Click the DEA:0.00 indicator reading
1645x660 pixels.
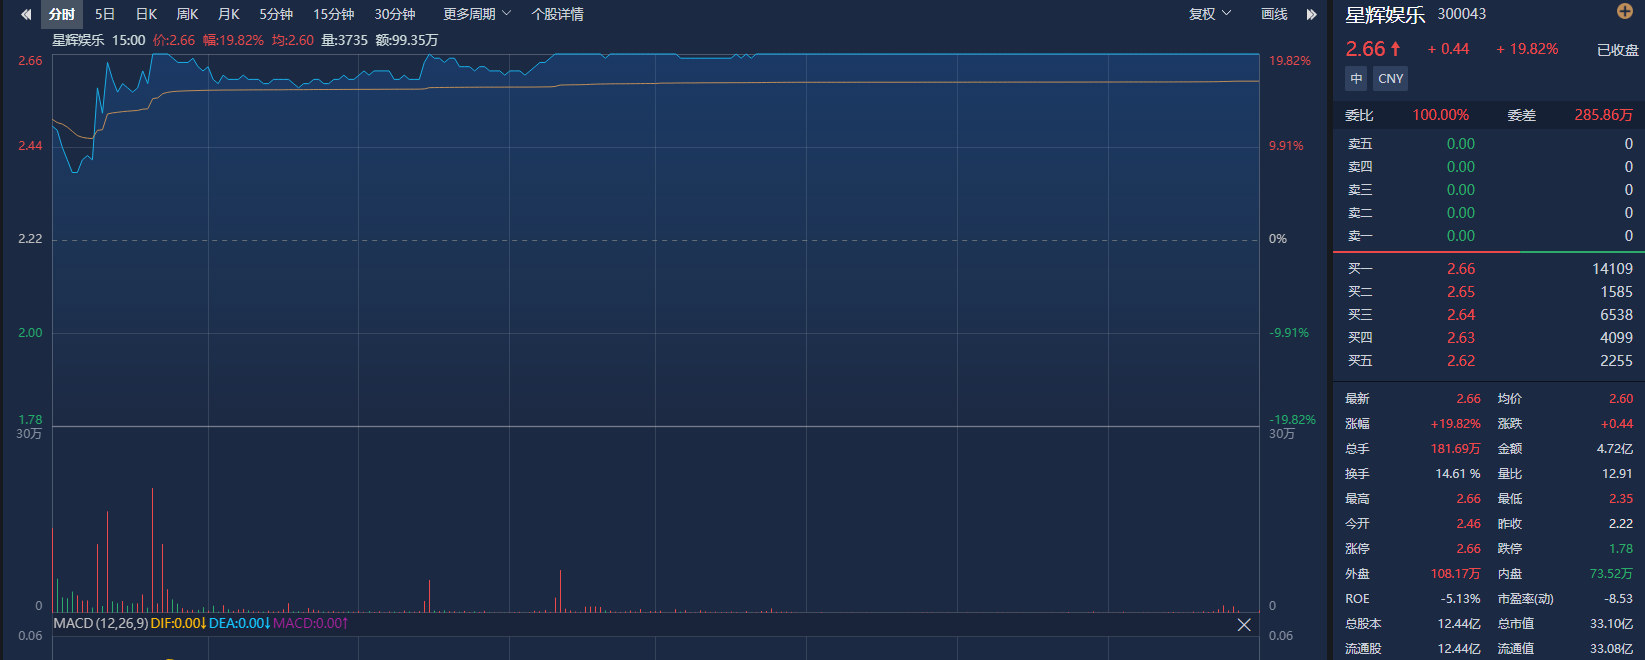tap(239, 623)
